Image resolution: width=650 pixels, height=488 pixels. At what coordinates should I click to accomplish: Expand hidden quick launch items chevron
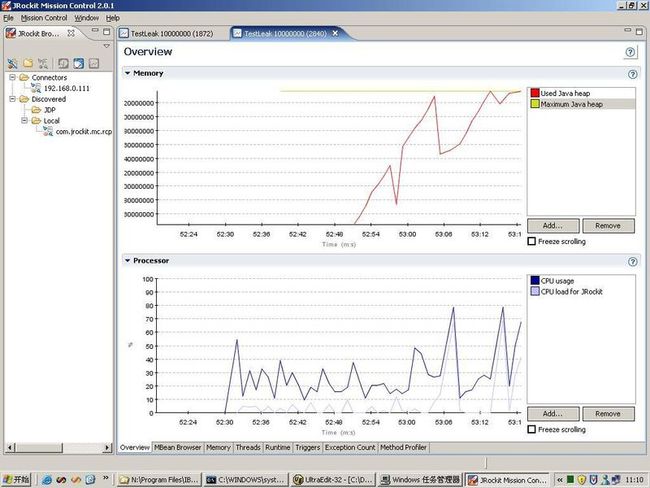tap(106, 478)
